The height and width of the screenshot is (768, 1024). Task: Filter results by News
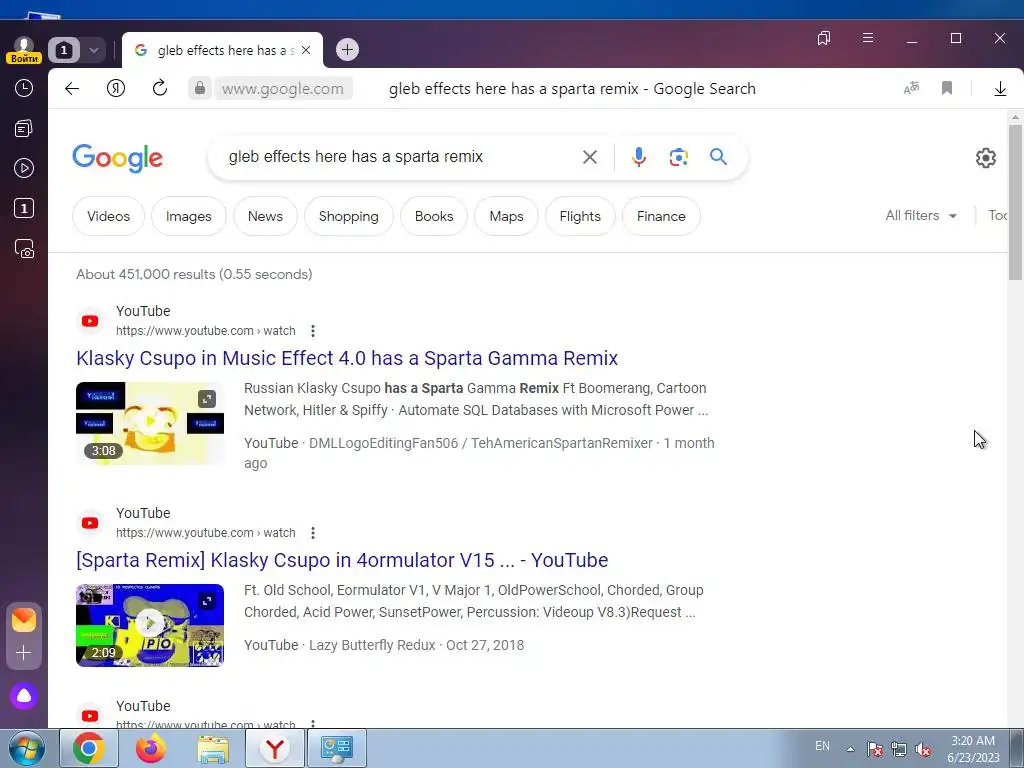[x=265, y=216]
